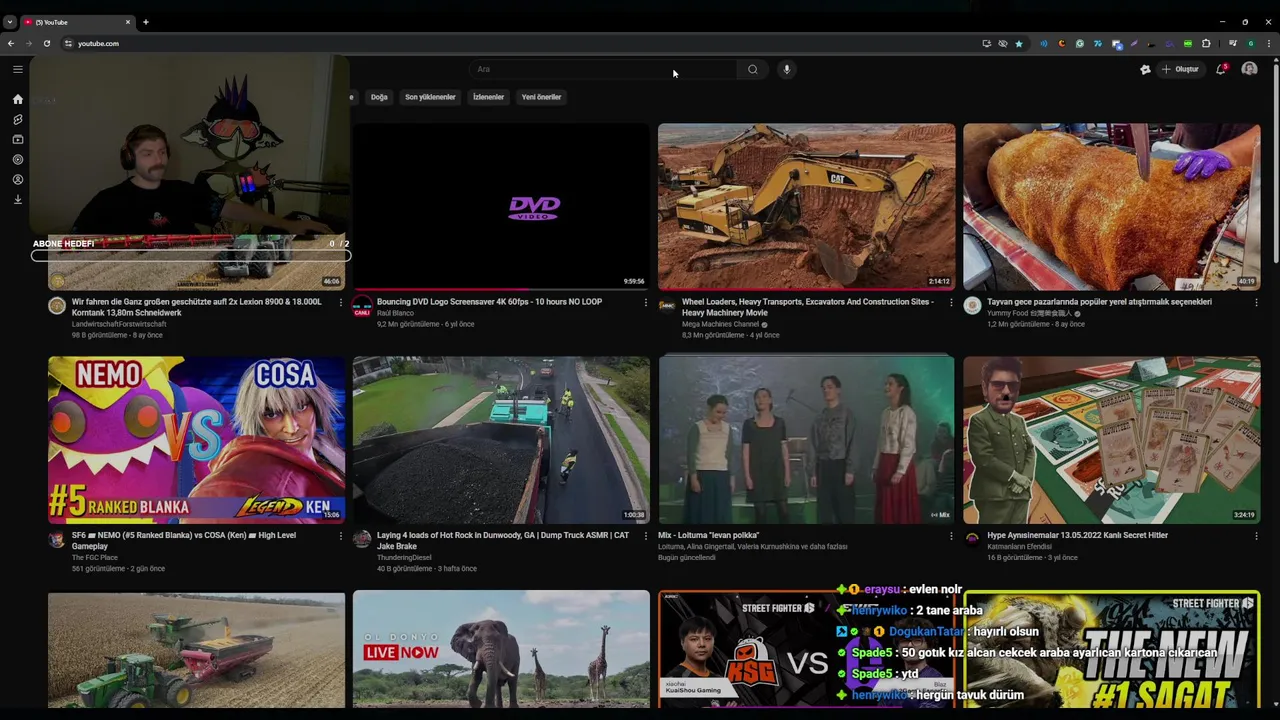Select the Yeni öneriler chip
Screen dimensions: 1280x720
point(541,97)
